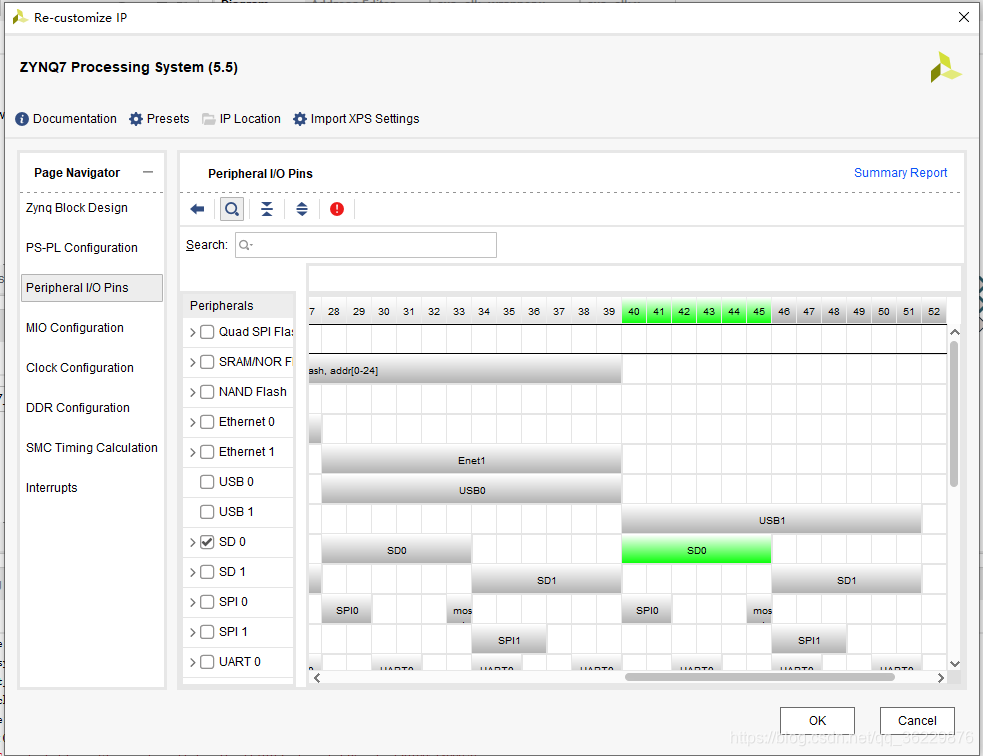Click the scroll up arrow
The image size is (983, 756).
954,332
